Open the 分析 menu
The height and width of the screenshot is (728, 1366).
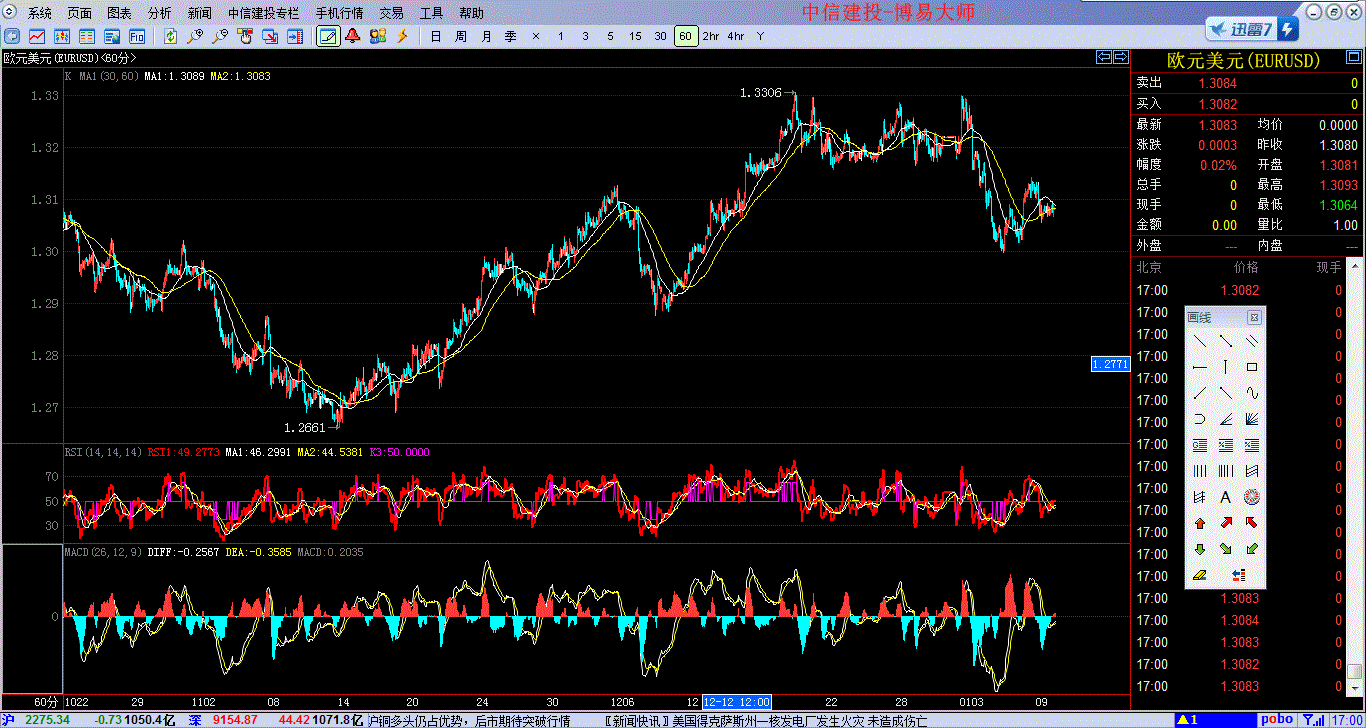click(x=159, y=13)
